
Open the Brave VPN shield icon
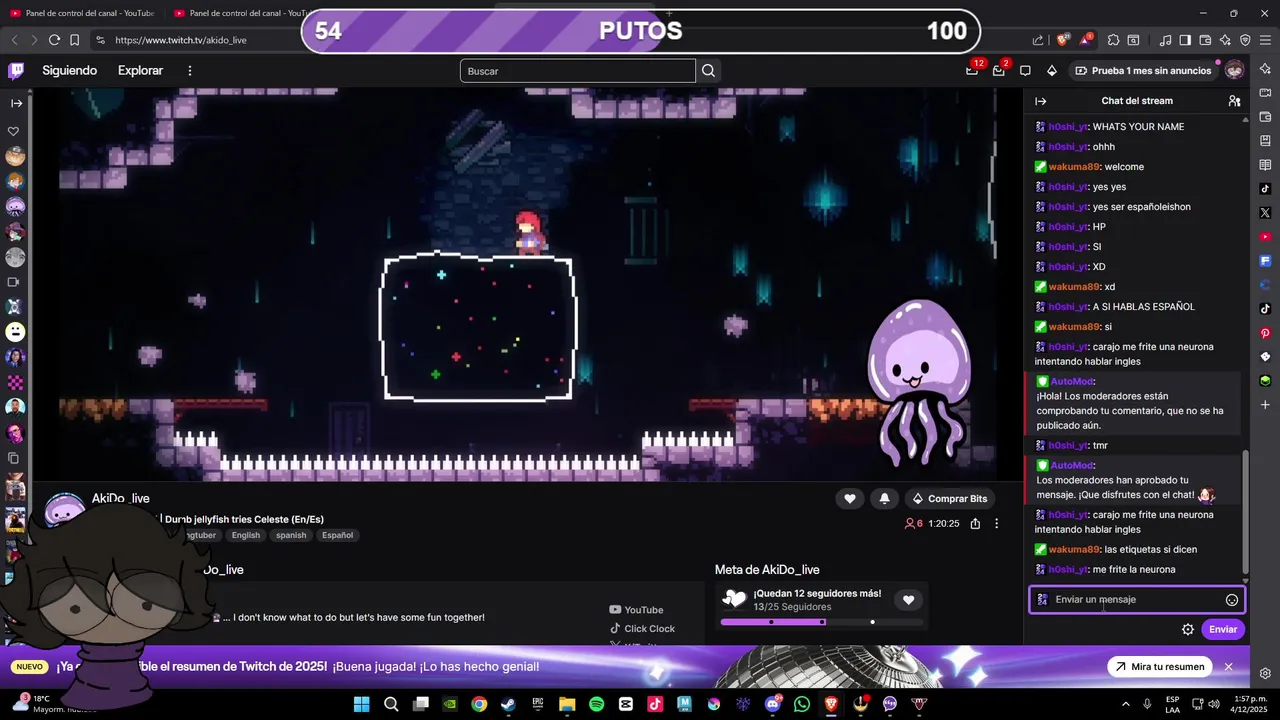click(1245, 40)
